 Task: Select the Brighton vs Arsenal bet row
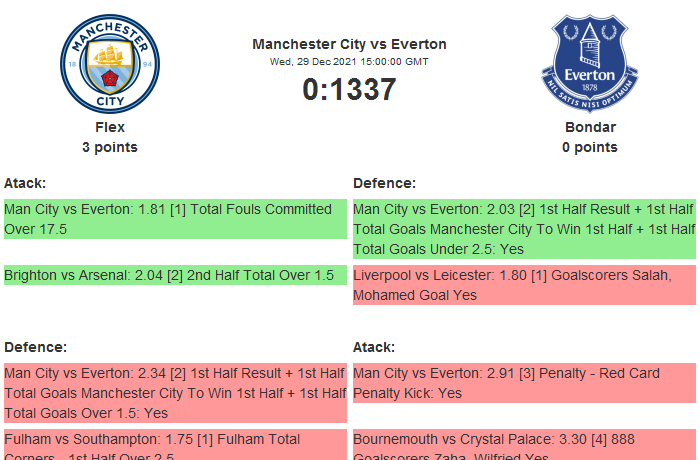[174, 275]
